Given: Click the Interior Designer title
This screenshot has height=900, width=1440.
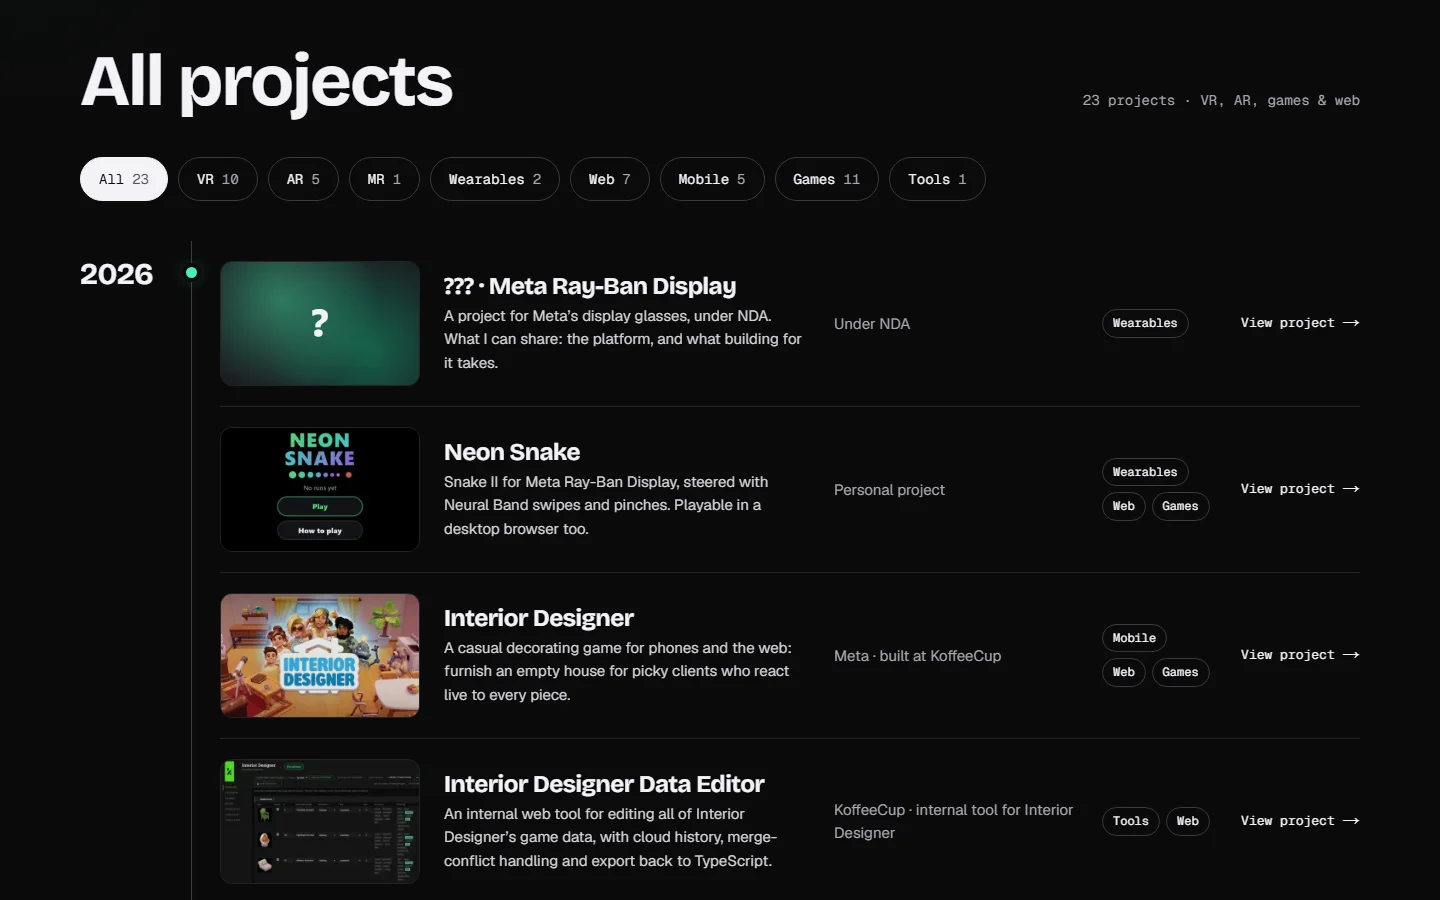Looking at the screenshot, I should pyautogui.click(x=539, y=618).
